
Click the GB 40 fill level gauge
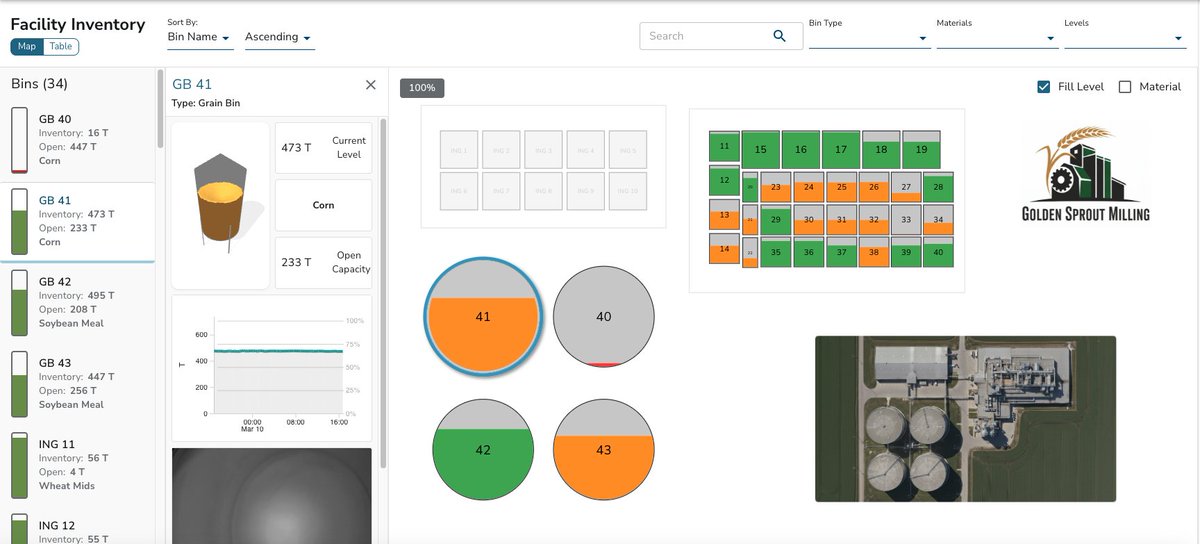(x=19, y=141)
